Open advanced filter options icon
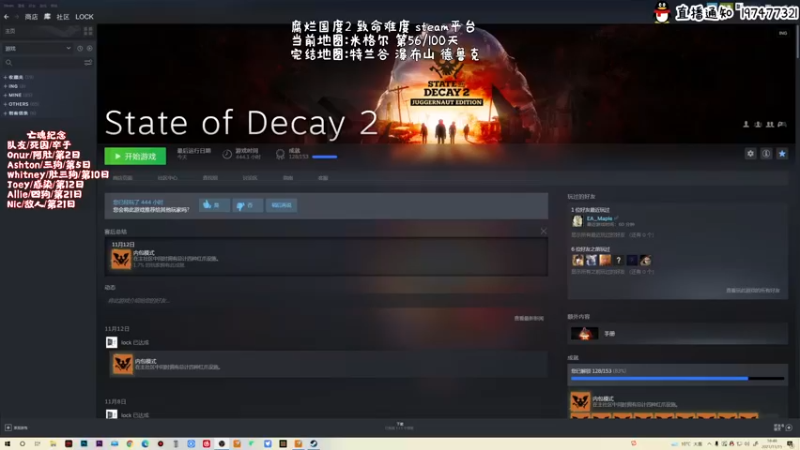 point(88,63)
